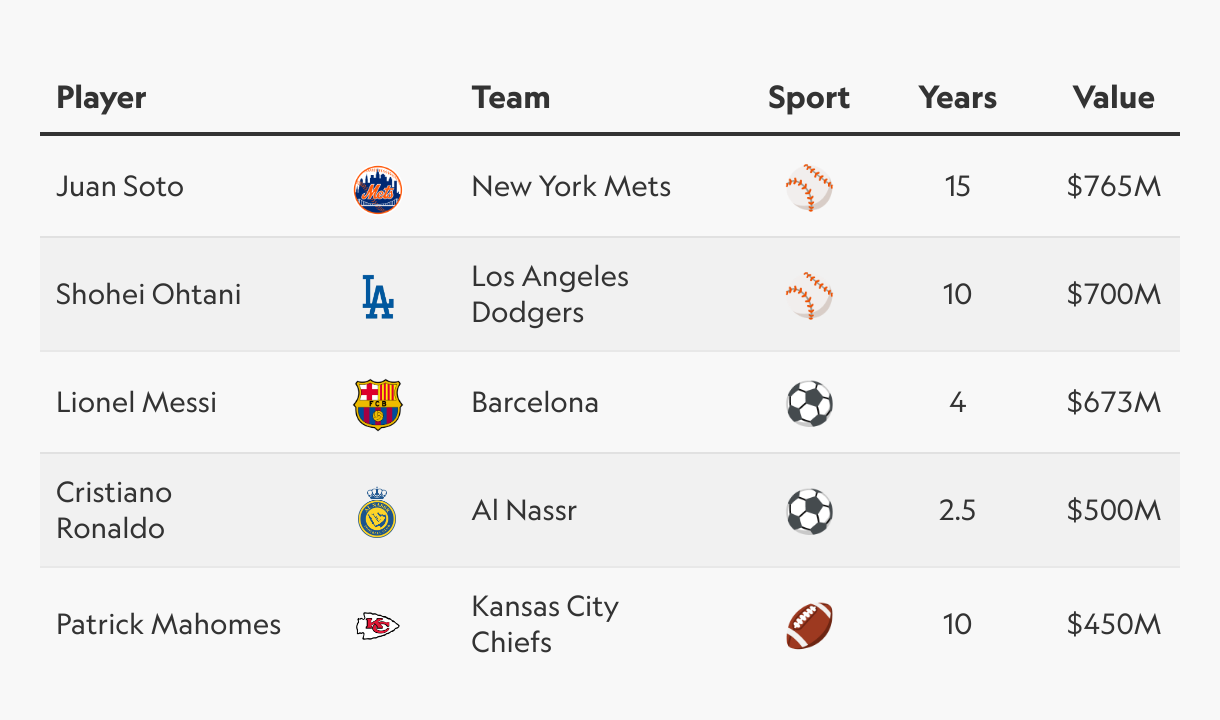The image size is (1220, 720).
Task: Click the Kansas City Chiefs arrowhead logo
Action: (x=378, y=626)
